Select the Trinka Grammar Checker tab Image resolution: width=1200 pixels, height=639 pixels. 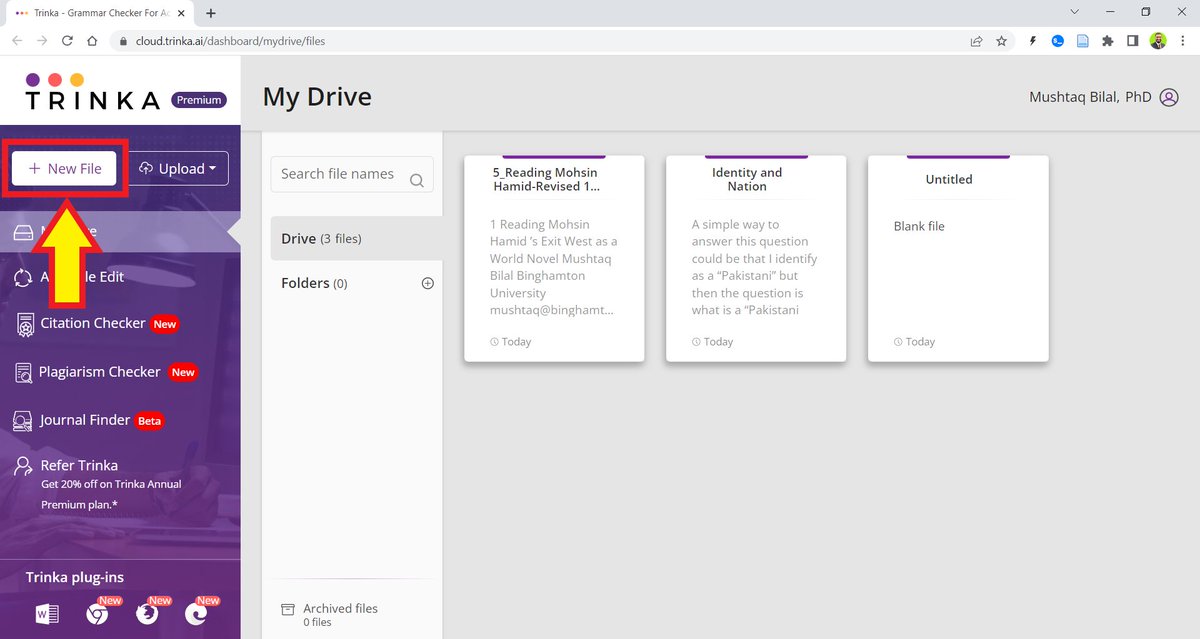[100, 14]
